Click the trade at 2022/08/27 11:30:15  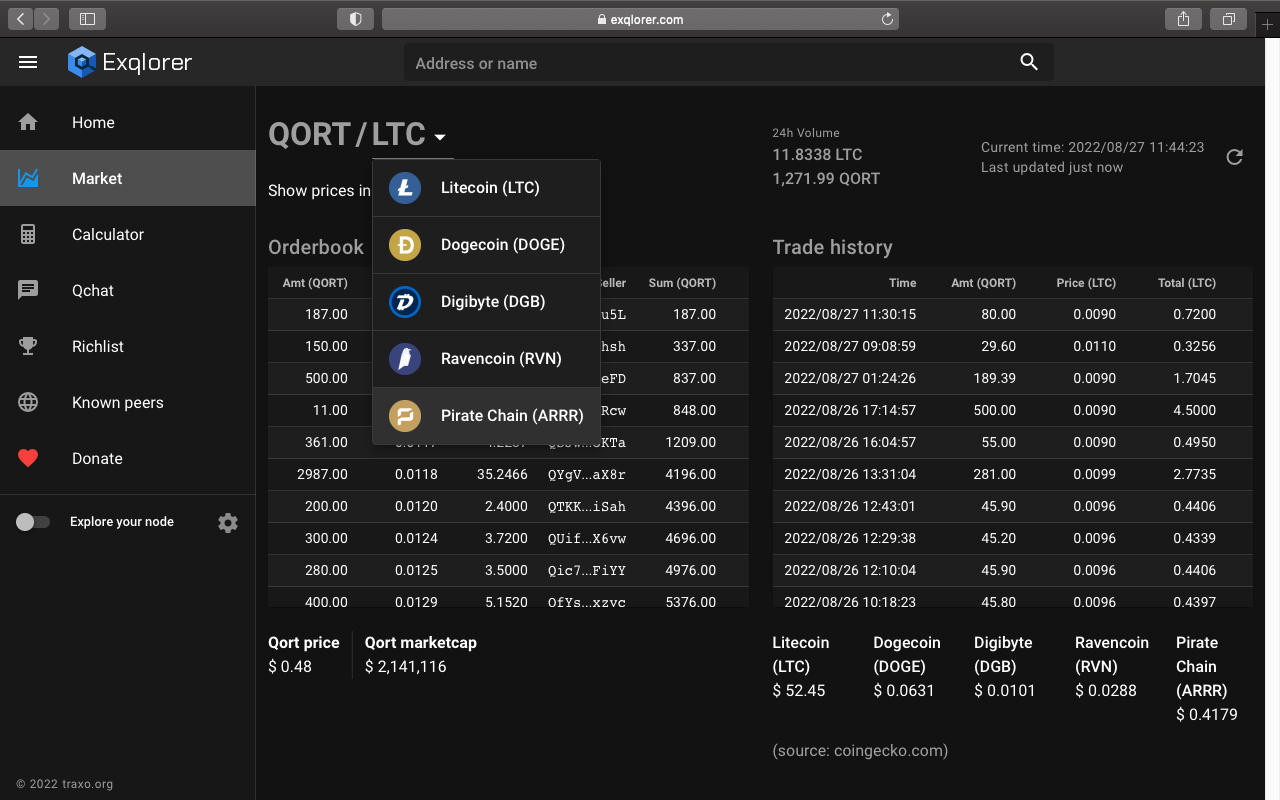coord(1012,314)
